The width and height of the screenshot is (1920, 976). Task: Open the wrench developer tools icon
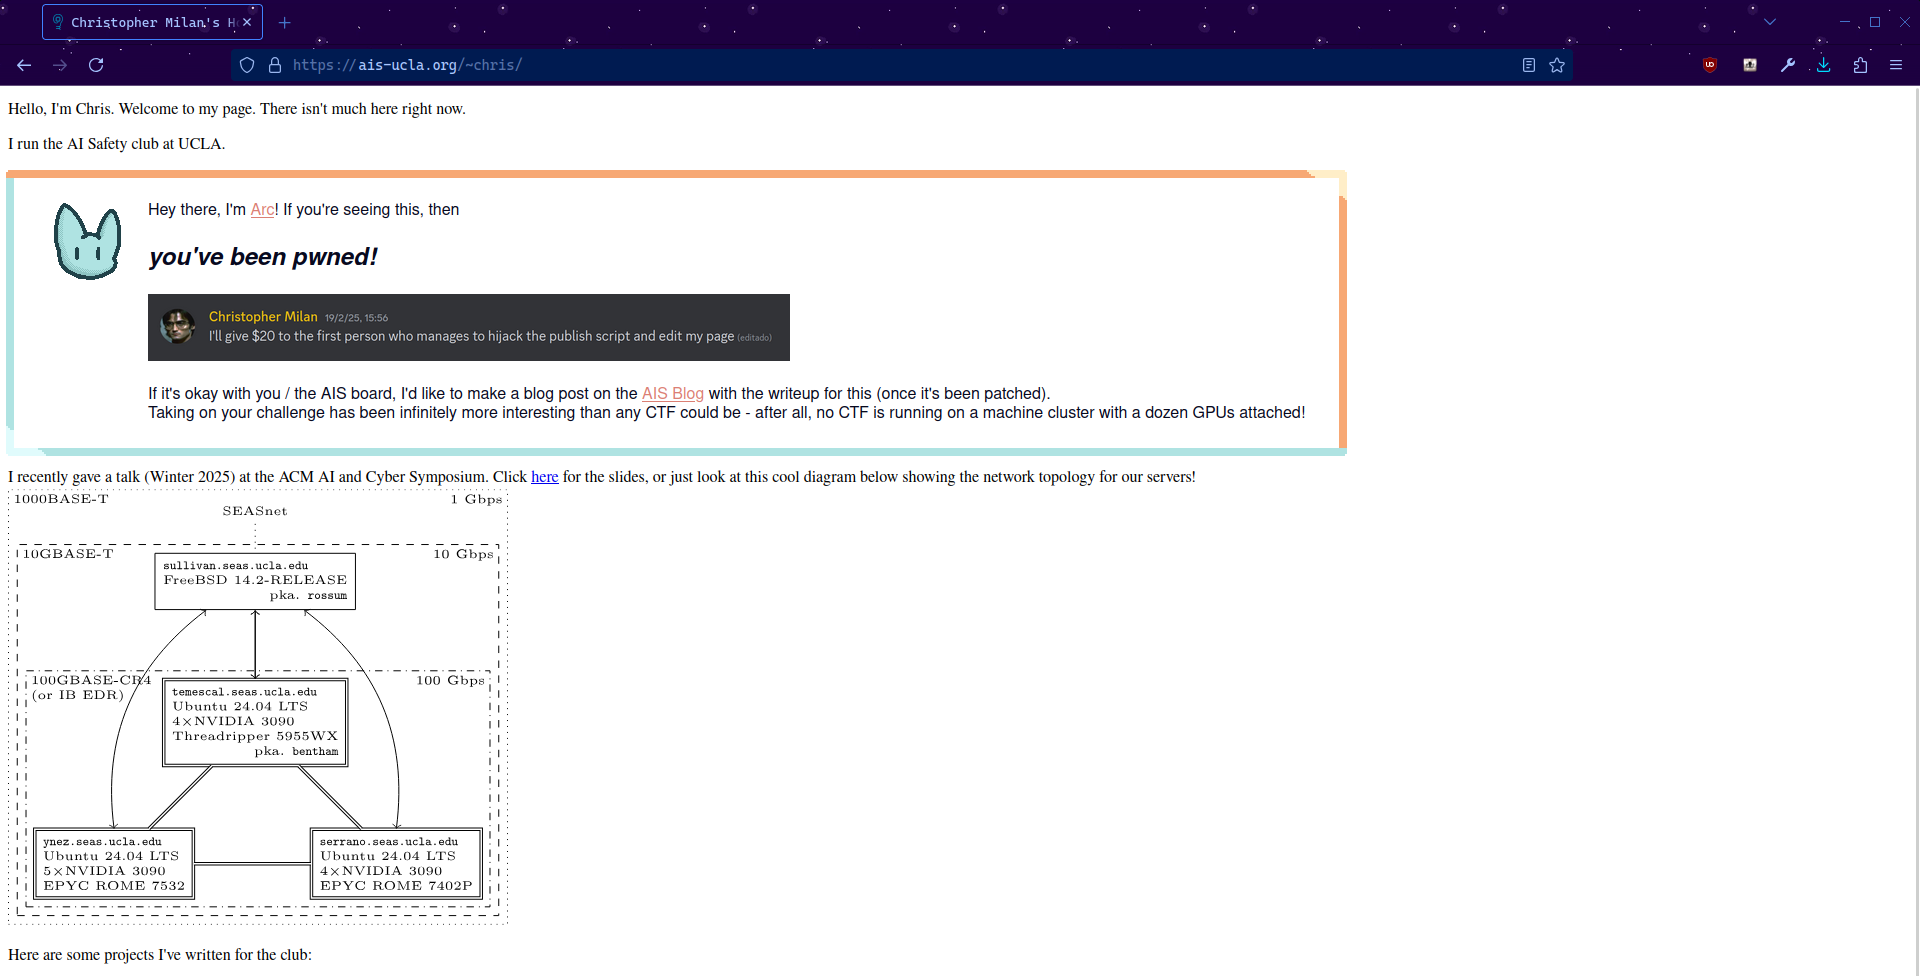(x=1788, y=65)
